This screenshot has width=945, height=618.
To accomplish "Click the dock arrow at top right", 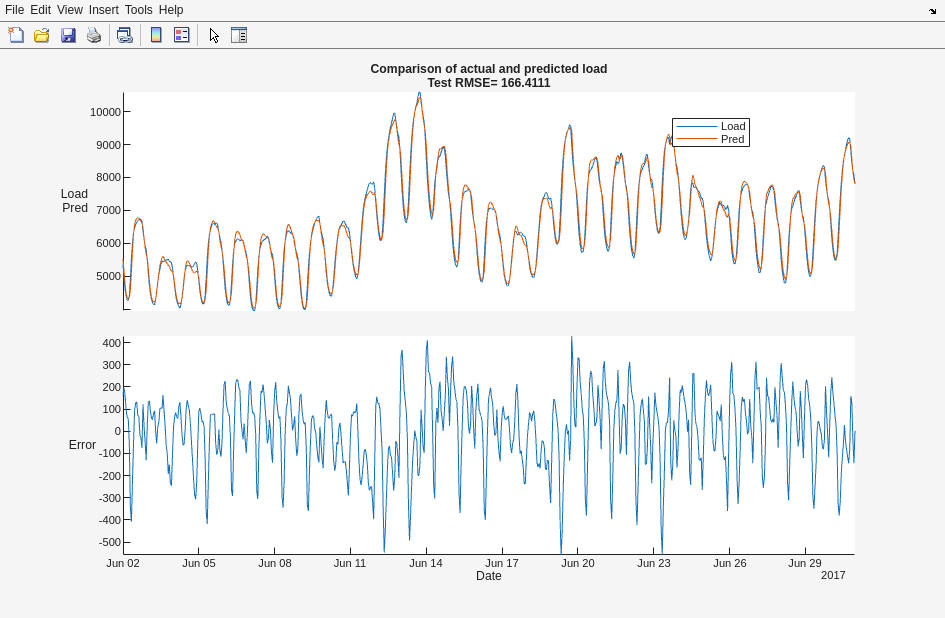I will [x=932, y=10].
